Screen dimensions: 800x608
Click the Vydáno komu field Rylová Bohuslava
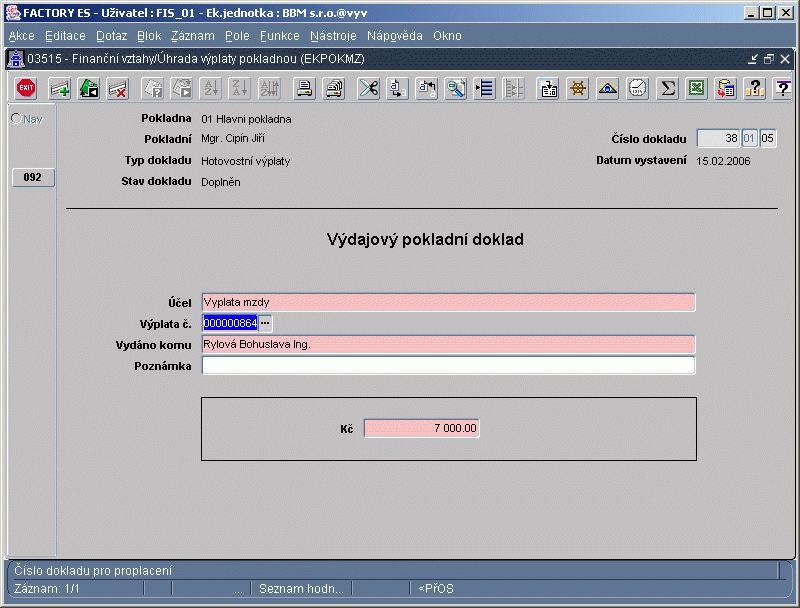point(448,344)
